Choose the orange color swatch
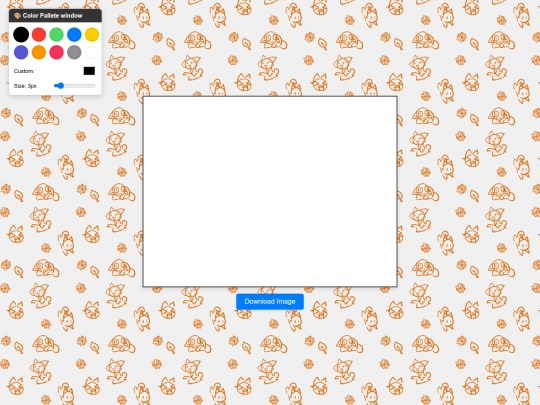The width and height of the screenshot is (540, 405). 39,52
